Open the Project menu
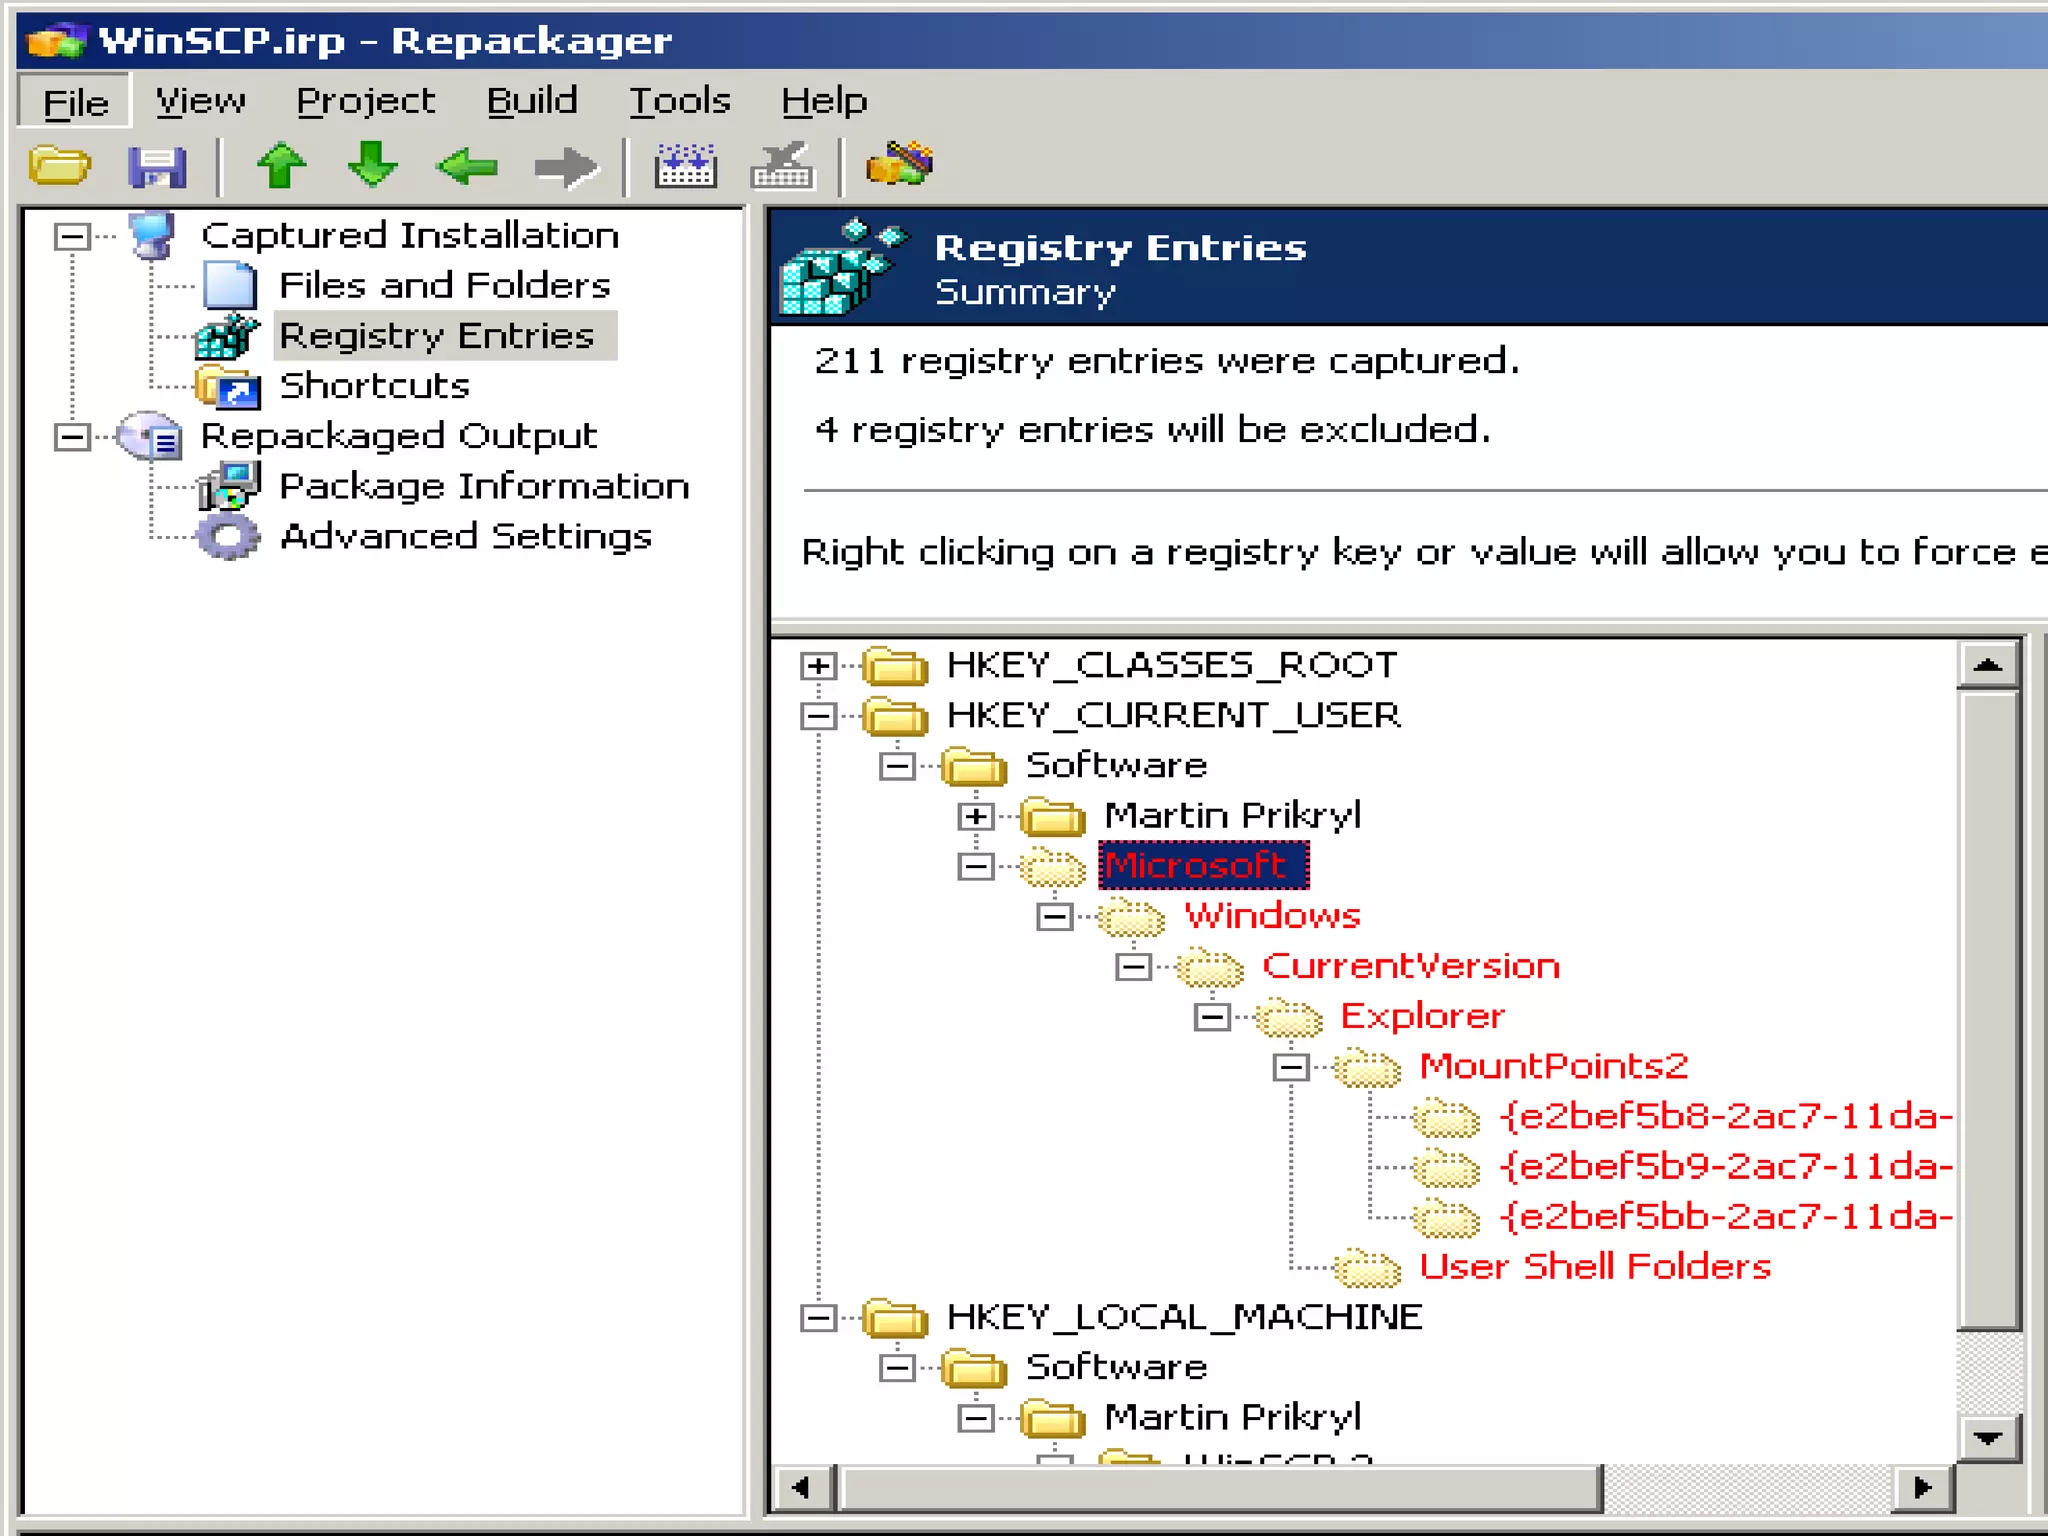The image size is (2048, 1536). coord(365,101)
